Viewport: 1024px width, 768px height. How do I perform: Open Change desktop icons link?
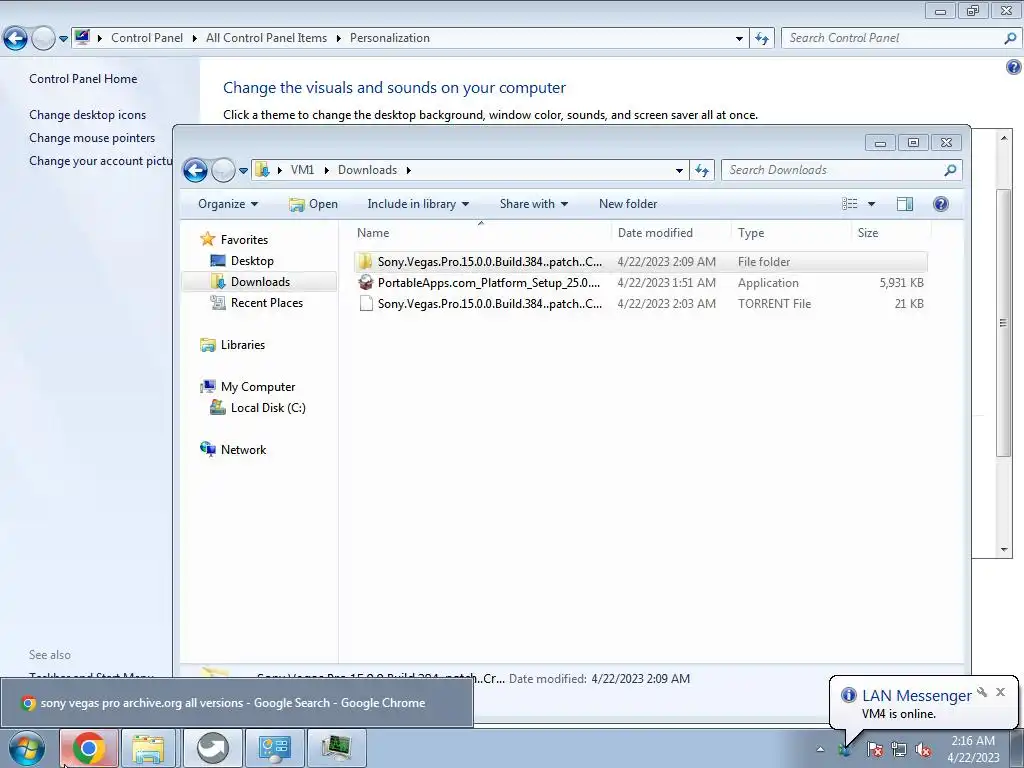88,115
